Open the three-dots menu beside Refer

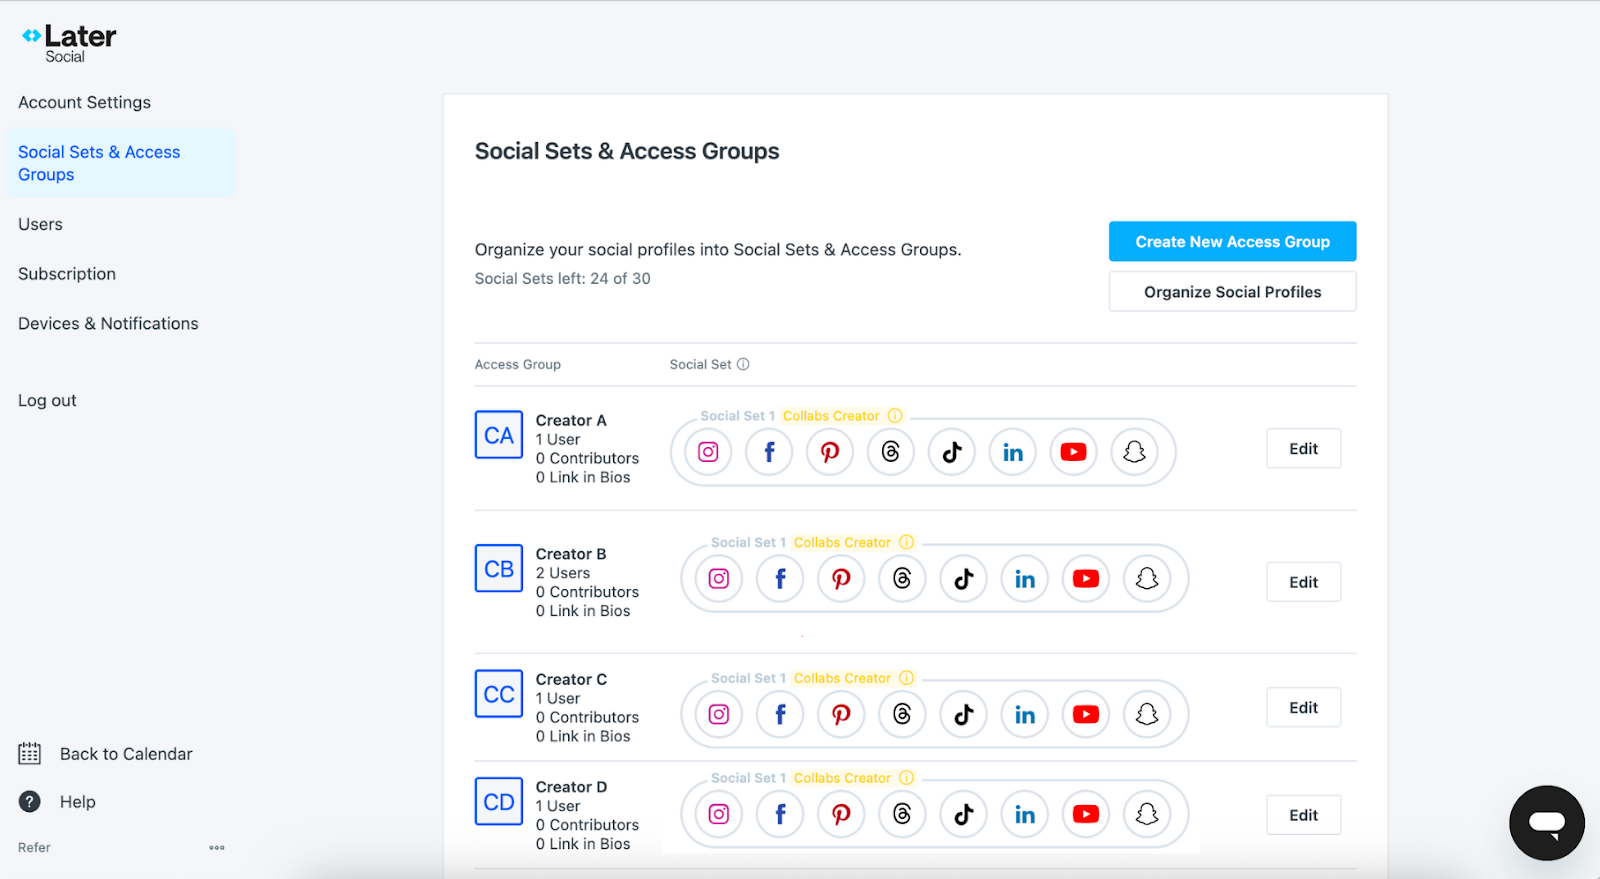click(217, 848)
